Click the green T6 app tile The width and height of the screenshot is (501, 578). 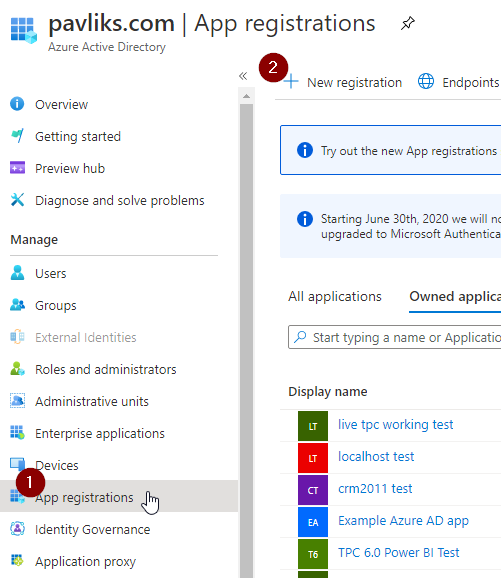pos(313,554)
